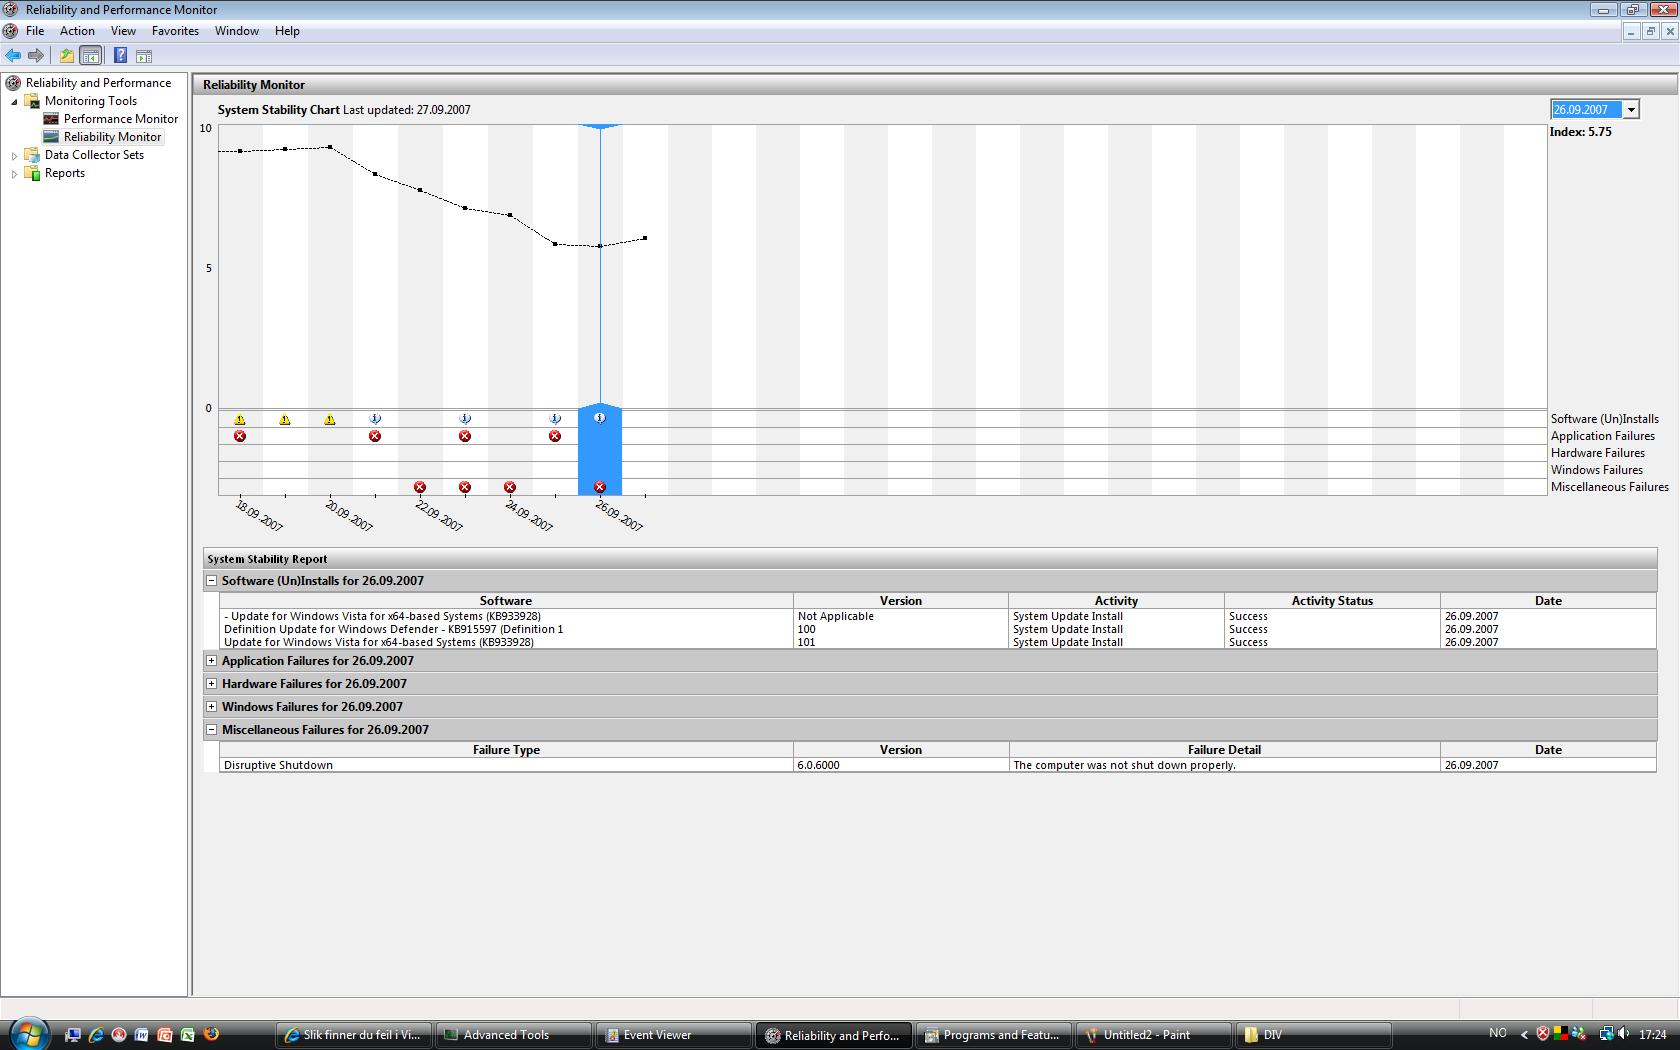Expand Windows Failures for 26.09.2007

(211, 706)
